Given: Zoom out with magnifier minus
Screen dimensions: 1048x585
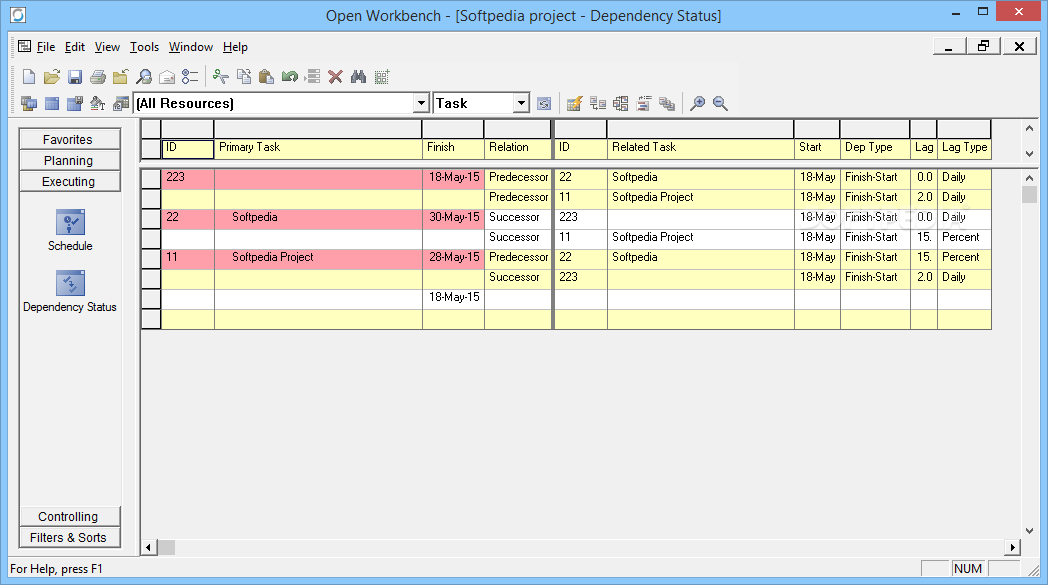Looking at the screenshot, I should 720,104.
